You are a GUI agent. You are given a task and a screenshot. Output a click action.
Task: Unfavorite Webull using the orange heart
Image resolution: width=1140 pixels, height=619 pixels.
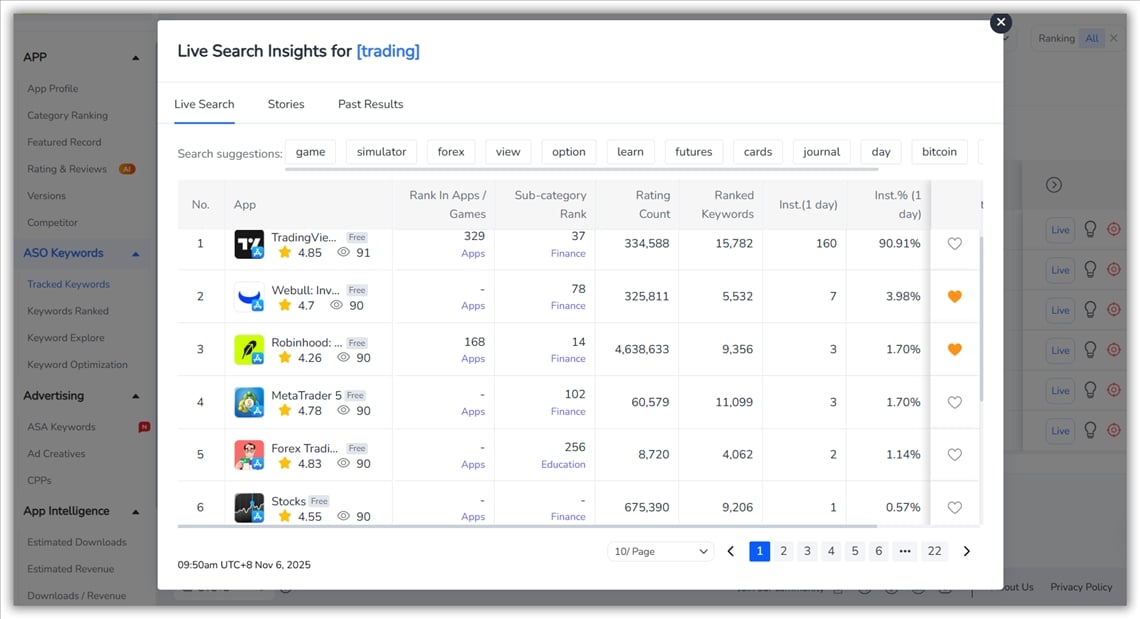954,297
